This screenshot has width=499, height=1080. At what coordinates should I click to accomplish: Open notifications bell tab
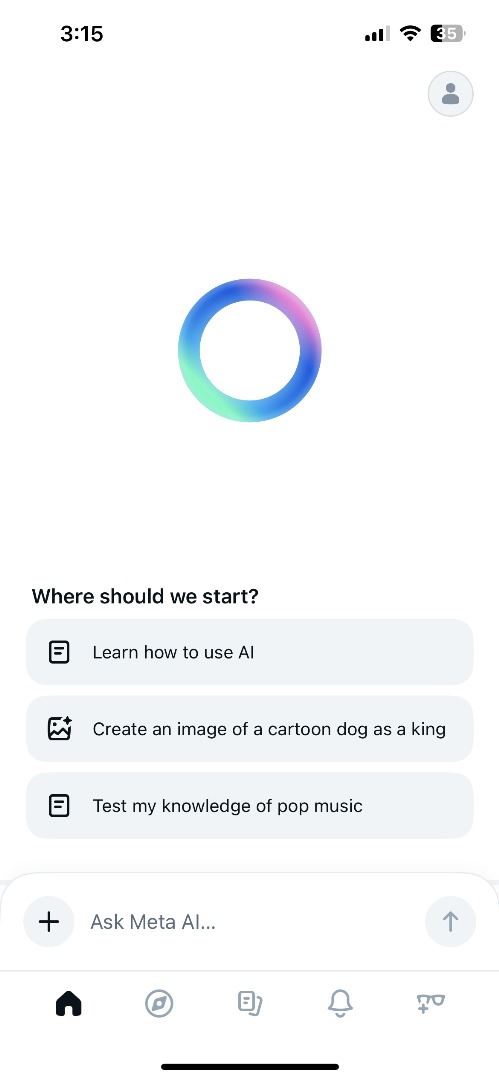pos(340,1004)
